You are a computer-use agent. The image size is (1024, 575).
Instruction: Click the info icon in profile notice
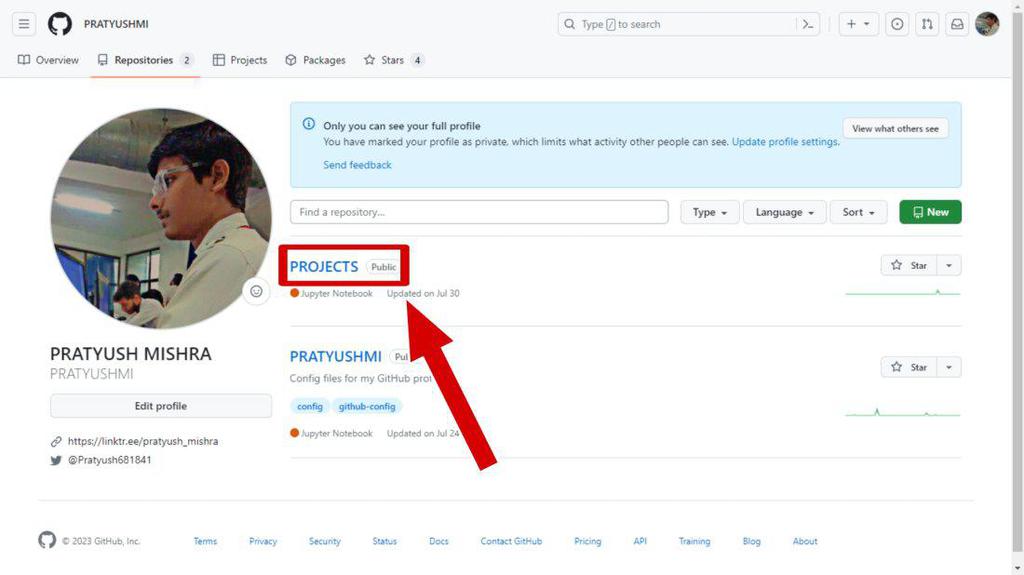pos(308,123)
